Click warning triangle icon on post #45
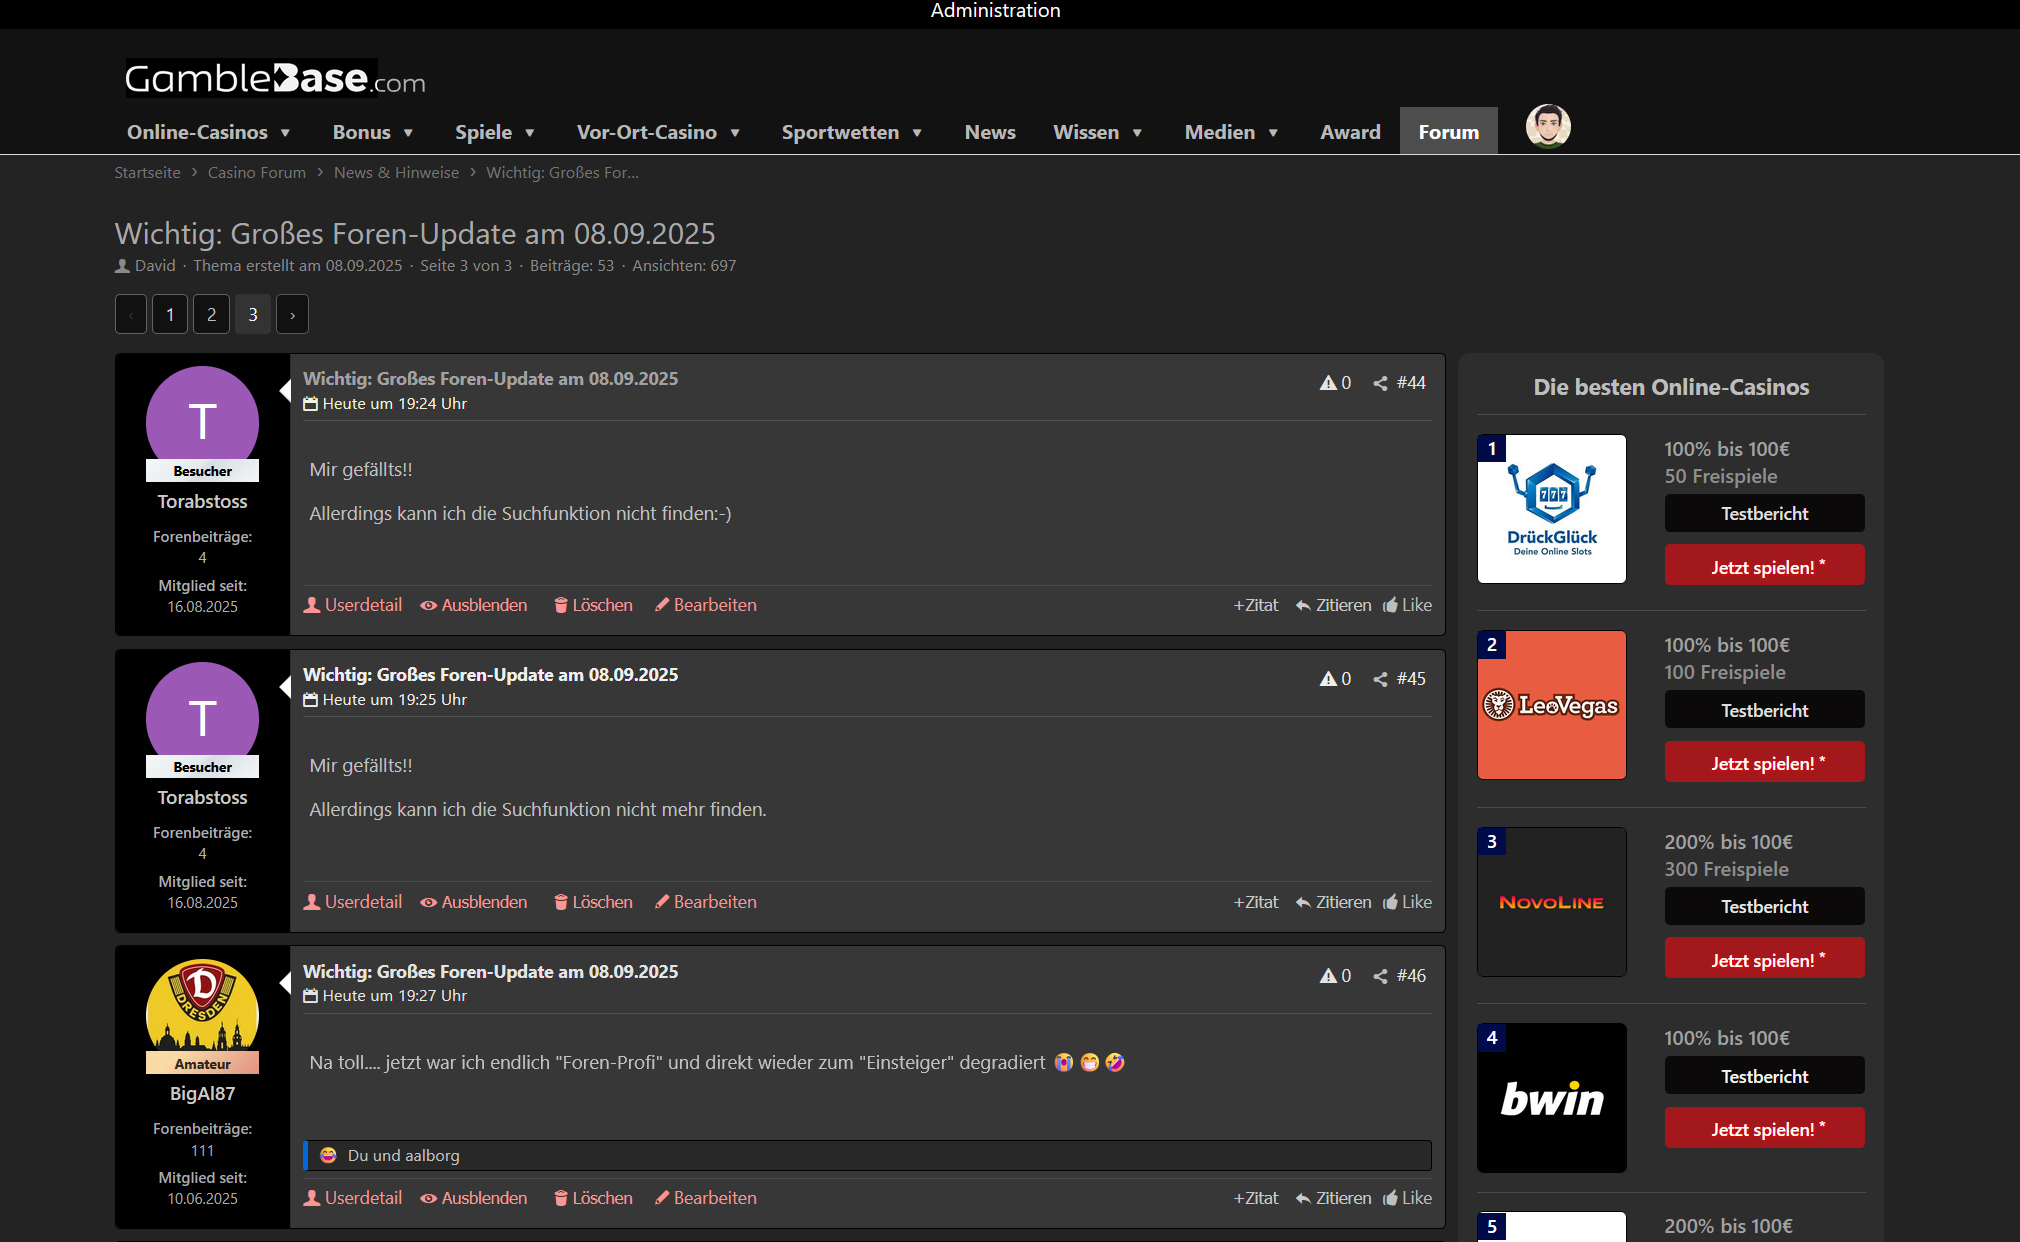 coord(1328,679)
